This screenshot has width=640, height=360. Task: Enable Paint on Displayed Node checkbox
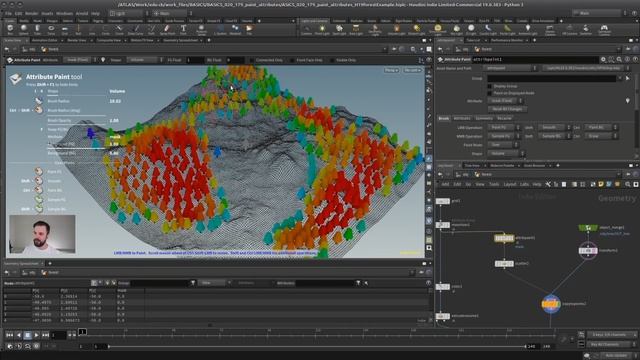pos(490,93)
